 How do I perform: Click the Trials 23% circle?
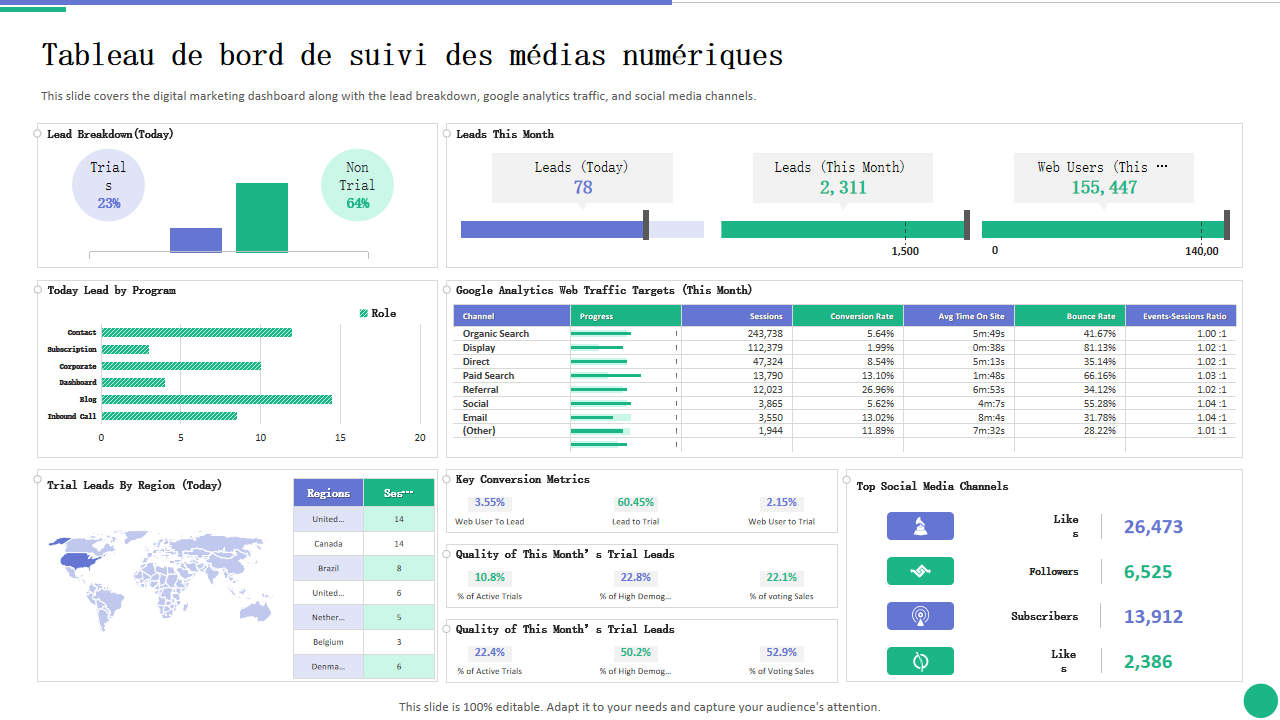[x=108, y=185]
